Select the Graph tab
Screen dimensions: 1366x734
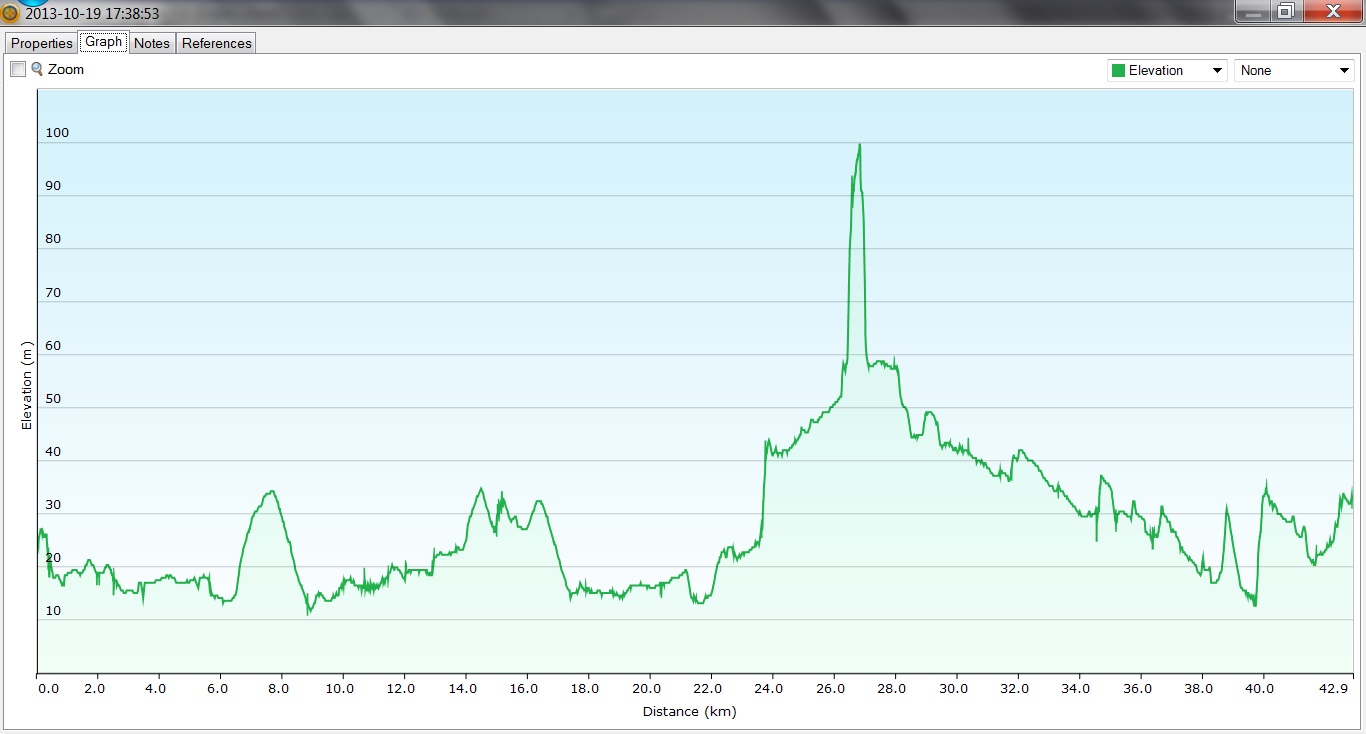tap(103, 42)
